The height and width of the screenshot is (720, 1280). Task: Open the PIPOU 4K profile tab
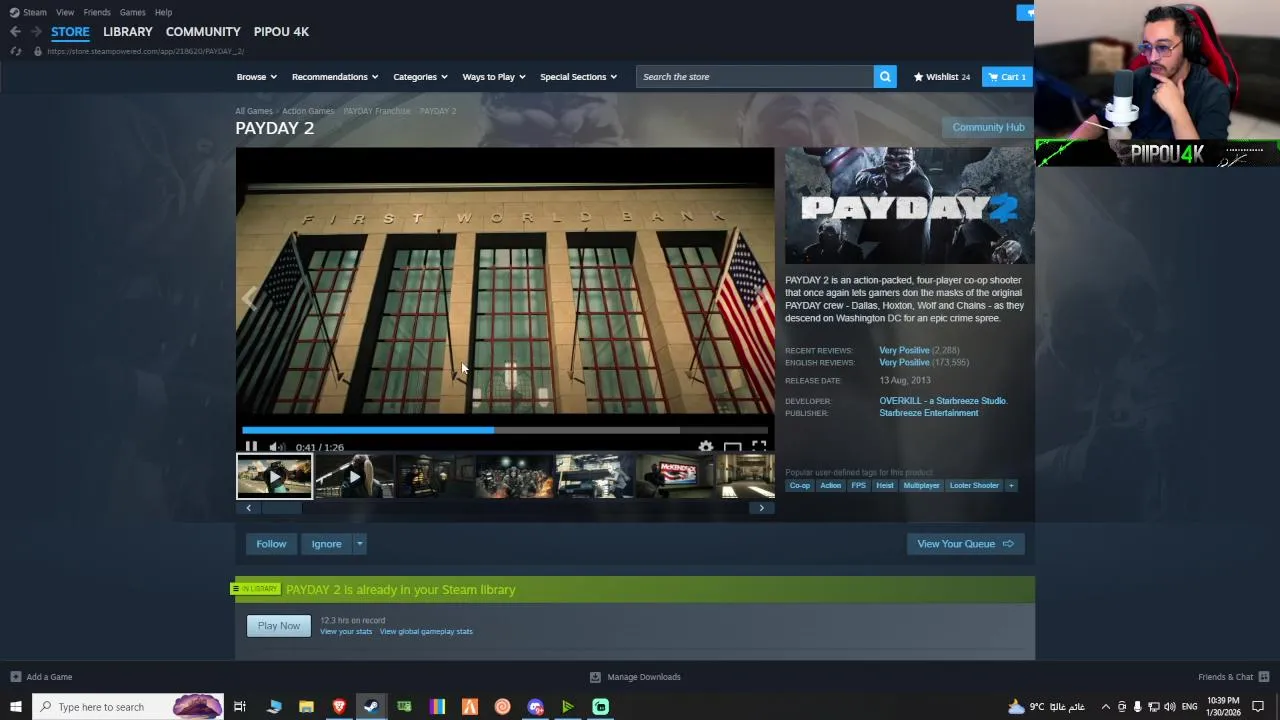[x=281, y=32]
